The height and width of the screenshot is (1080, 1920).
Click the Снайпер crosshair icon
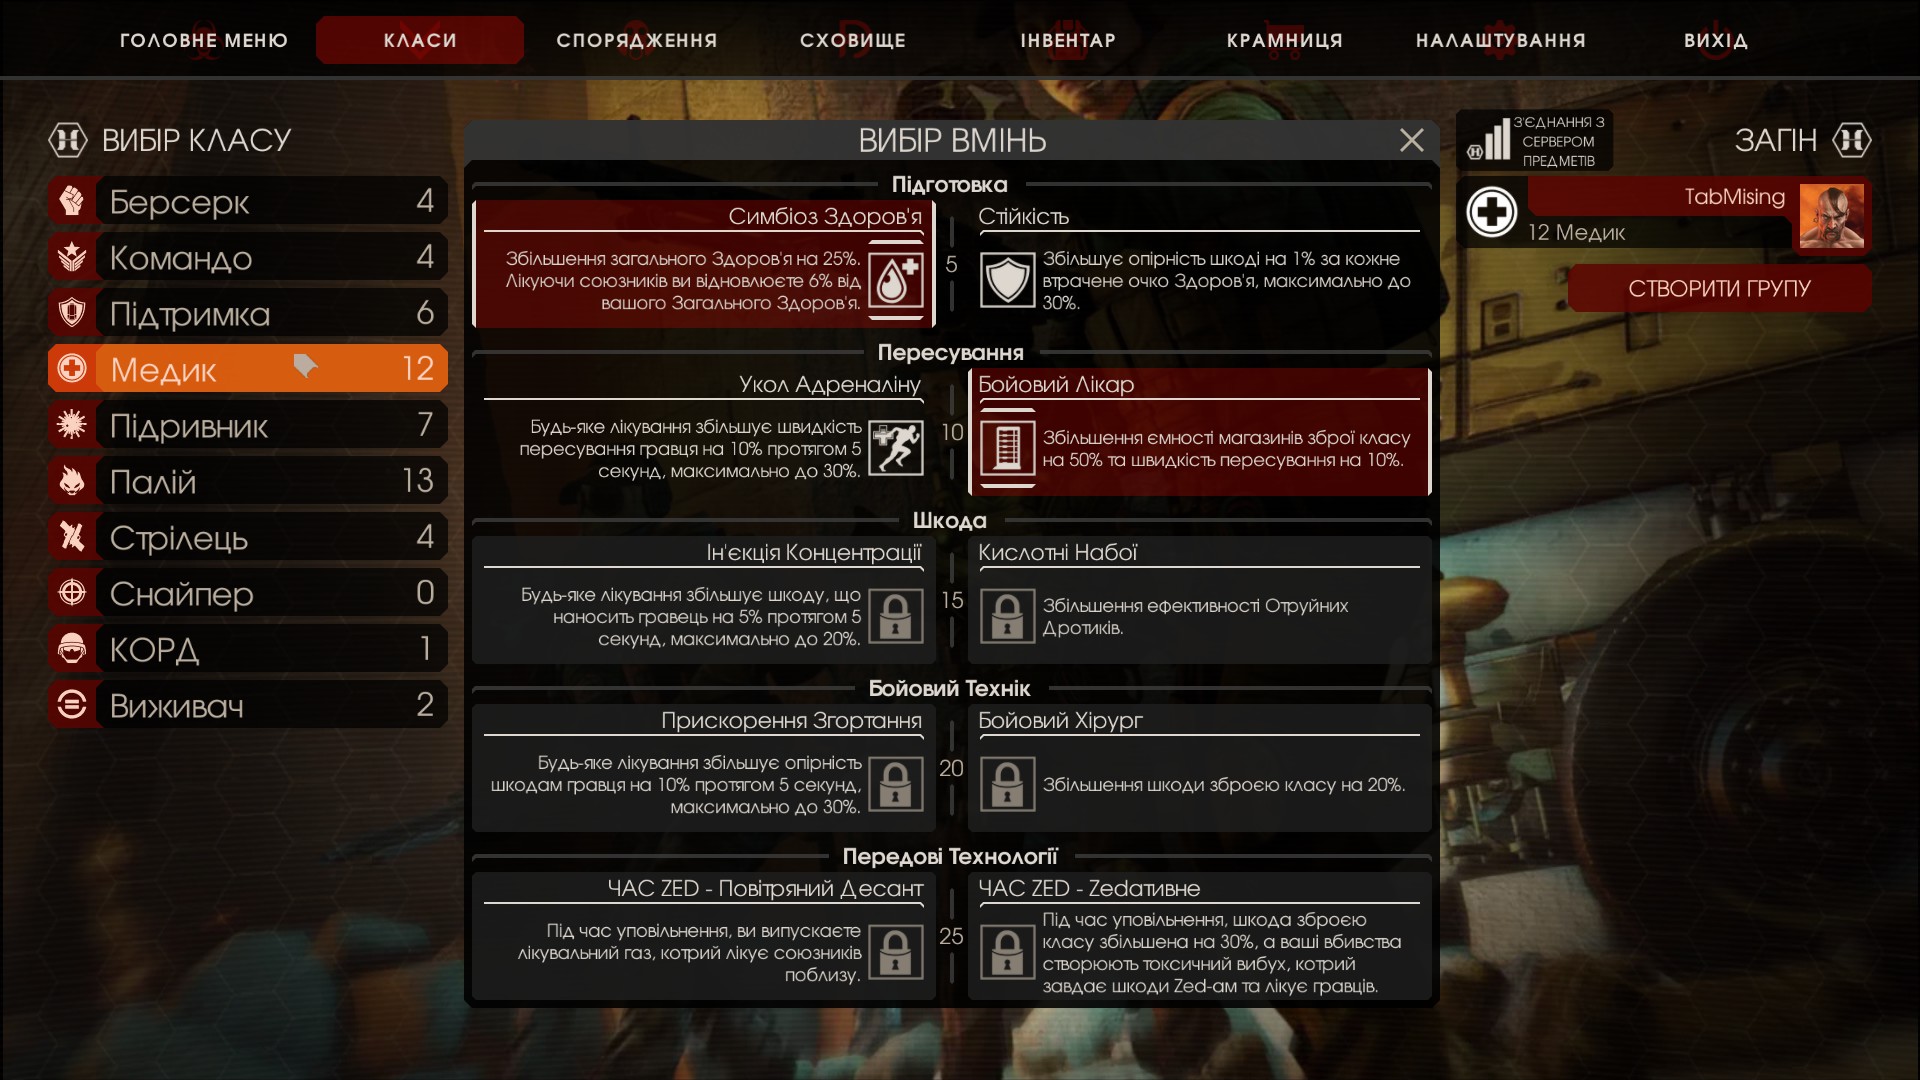click(72, 593)
